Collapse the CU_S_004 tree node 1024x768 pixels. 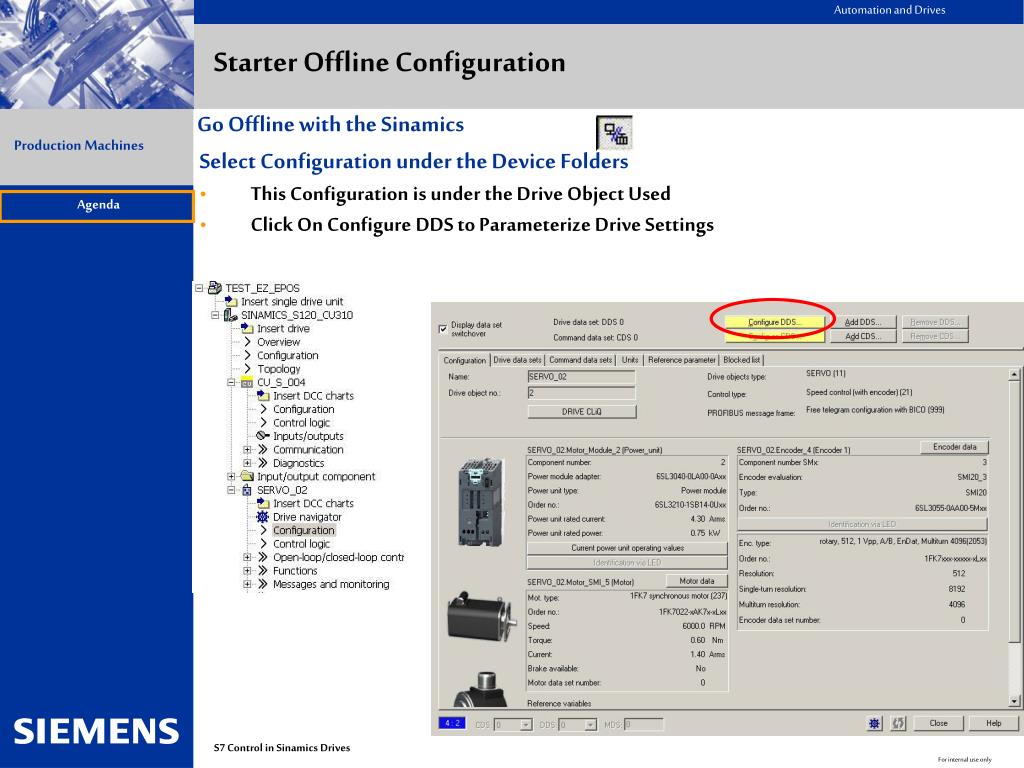pos(231,383)
